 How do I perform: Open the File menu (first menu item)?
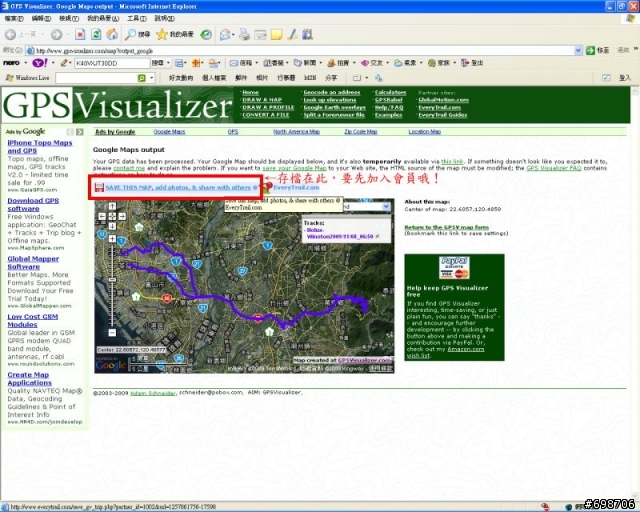(14, 18)
